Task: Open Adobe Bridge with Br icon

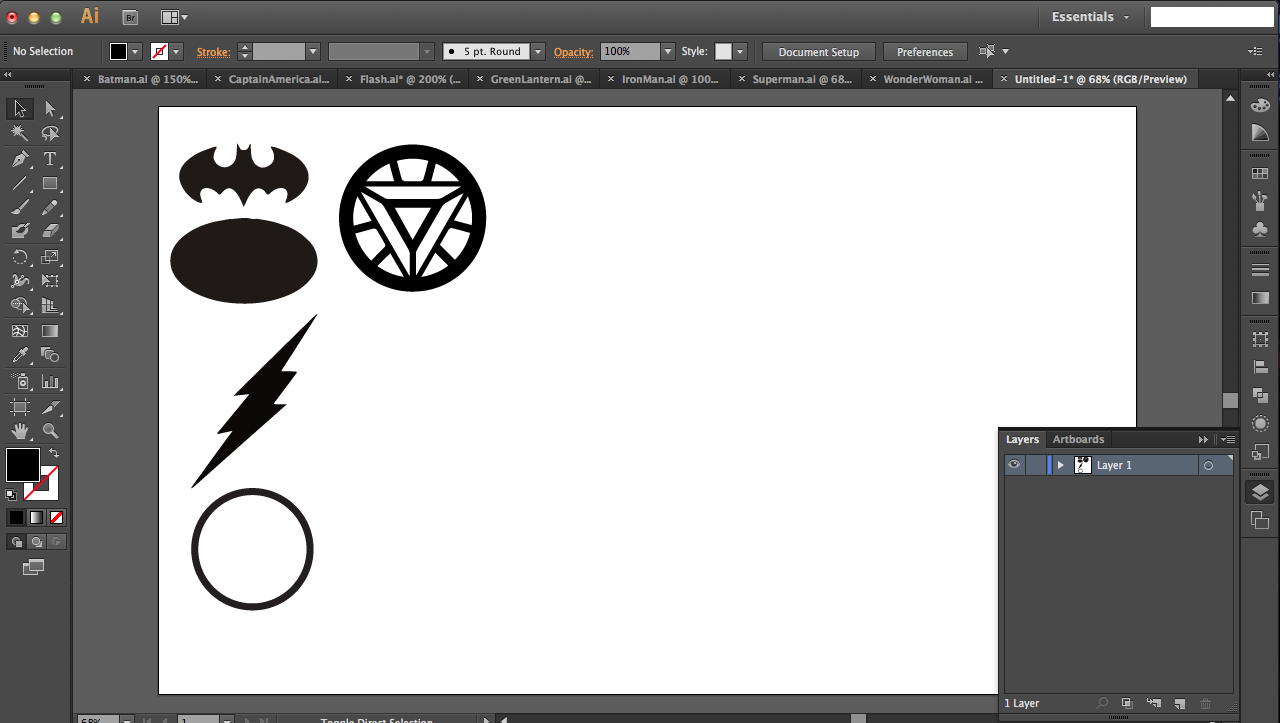Action: tap(130, 17)
